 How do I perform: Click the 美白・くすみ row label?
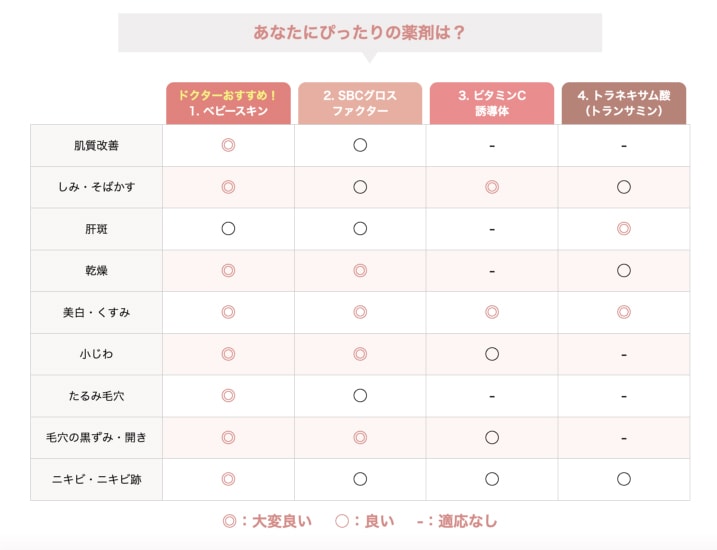(x=96, y=312)
